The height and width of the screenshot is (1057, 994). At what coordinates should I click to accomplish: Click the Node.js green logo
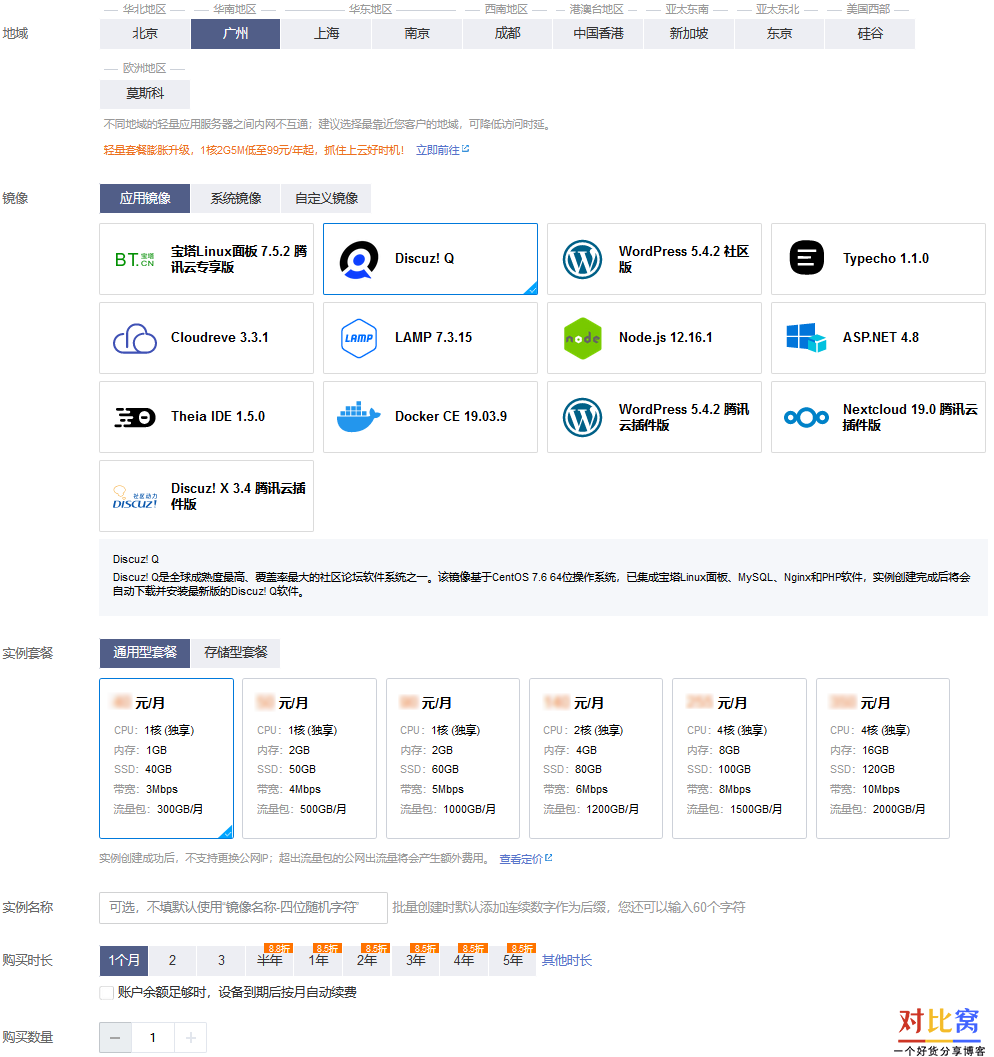click(x=583, y=338)
